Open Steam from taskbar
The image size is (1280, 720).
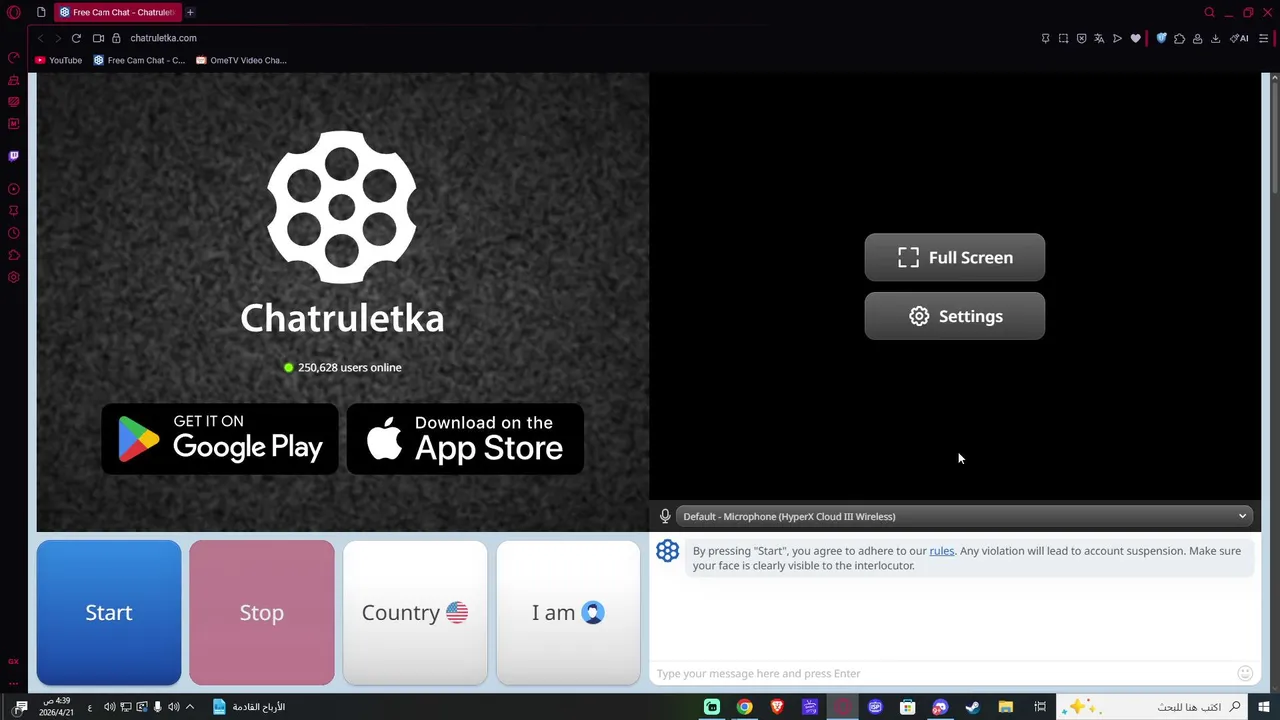click(972, 707)
